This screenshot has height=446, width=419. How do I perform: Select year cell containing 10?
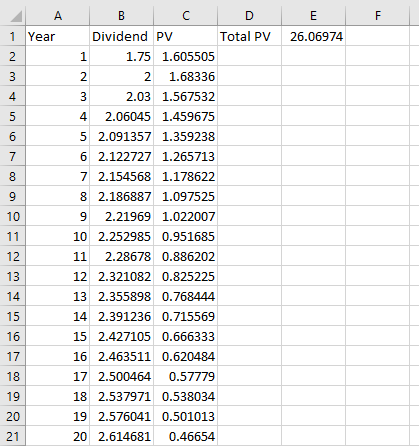coord(57,236)
